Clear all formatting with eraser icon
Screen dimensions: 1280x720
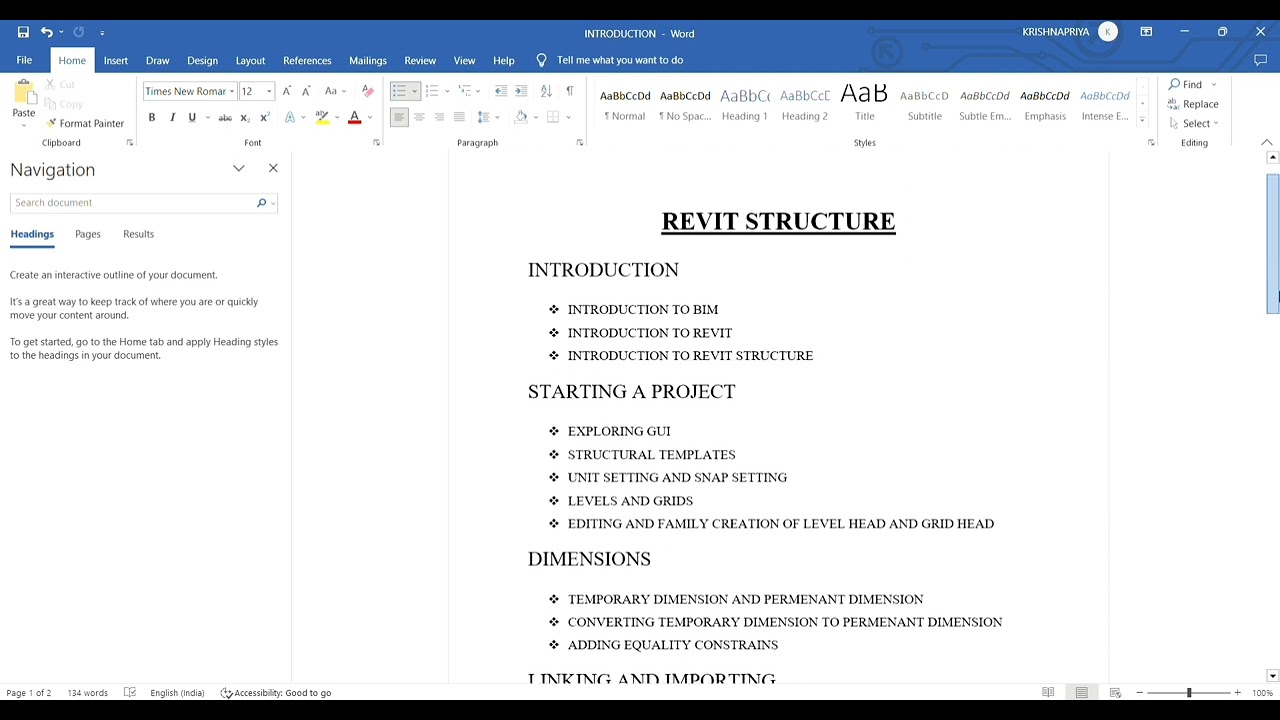(x=367, y=91)
